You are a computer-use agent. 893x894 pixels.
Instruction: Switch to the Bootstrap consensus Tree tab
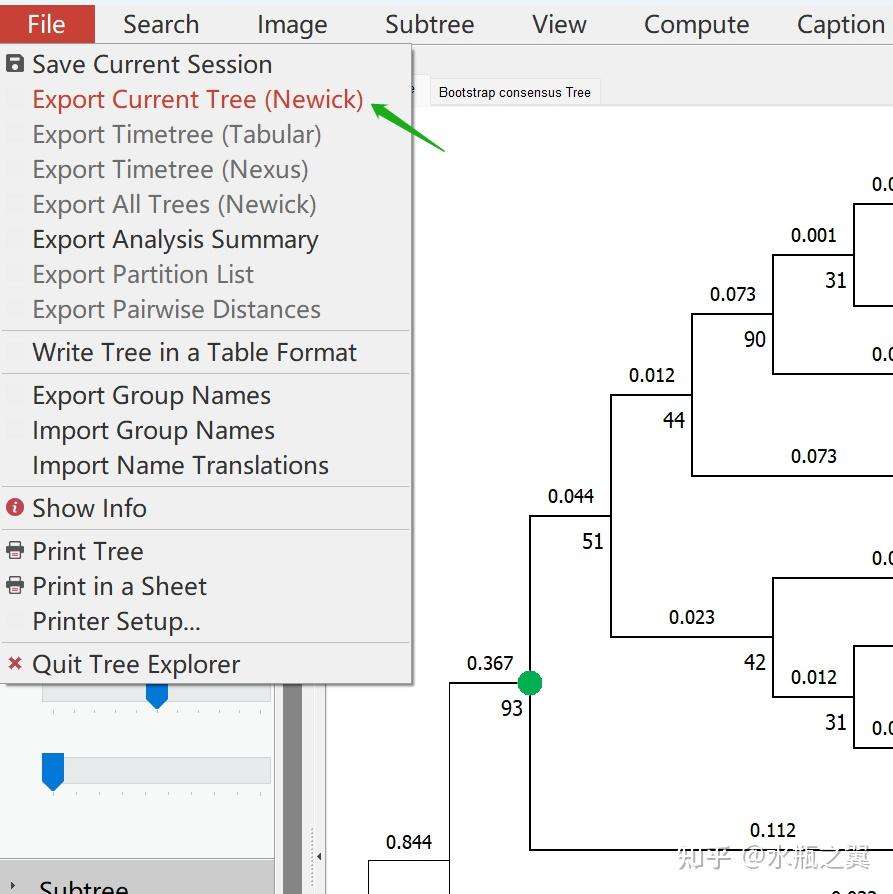(514, 93)
